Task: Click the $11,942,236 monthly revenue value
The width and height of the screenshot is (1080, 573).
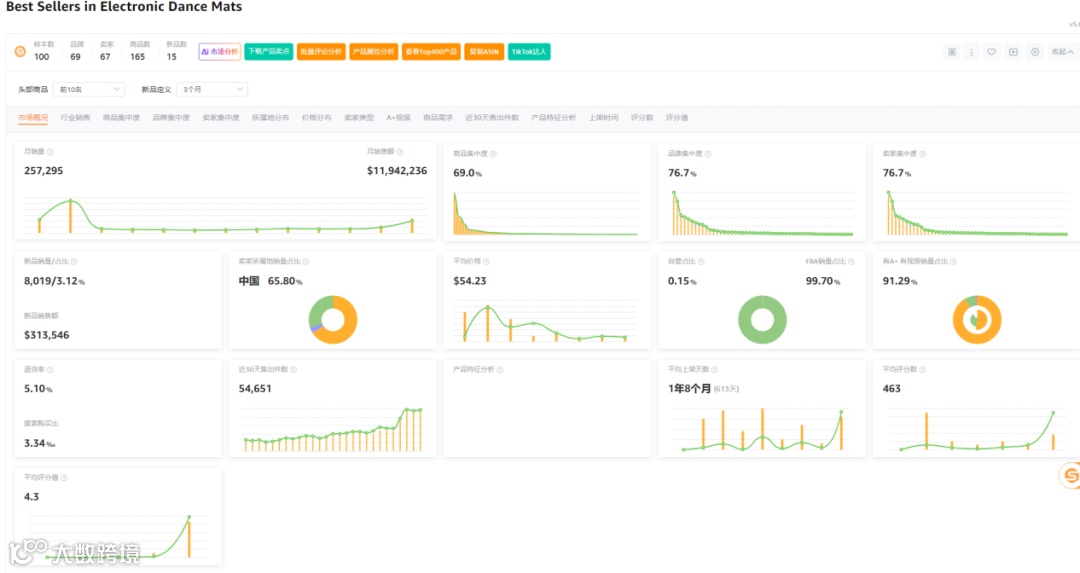Action: [x=397, y=171]
